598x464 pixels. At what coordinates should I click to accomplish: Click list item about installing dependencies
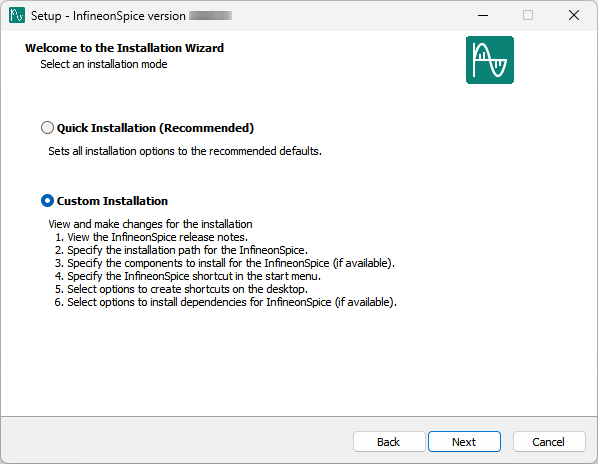[x=225, y=302]
